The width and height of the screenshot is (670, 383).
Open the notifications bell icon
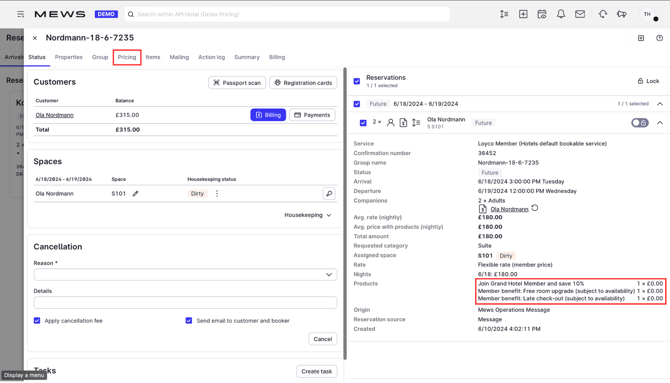561,14
